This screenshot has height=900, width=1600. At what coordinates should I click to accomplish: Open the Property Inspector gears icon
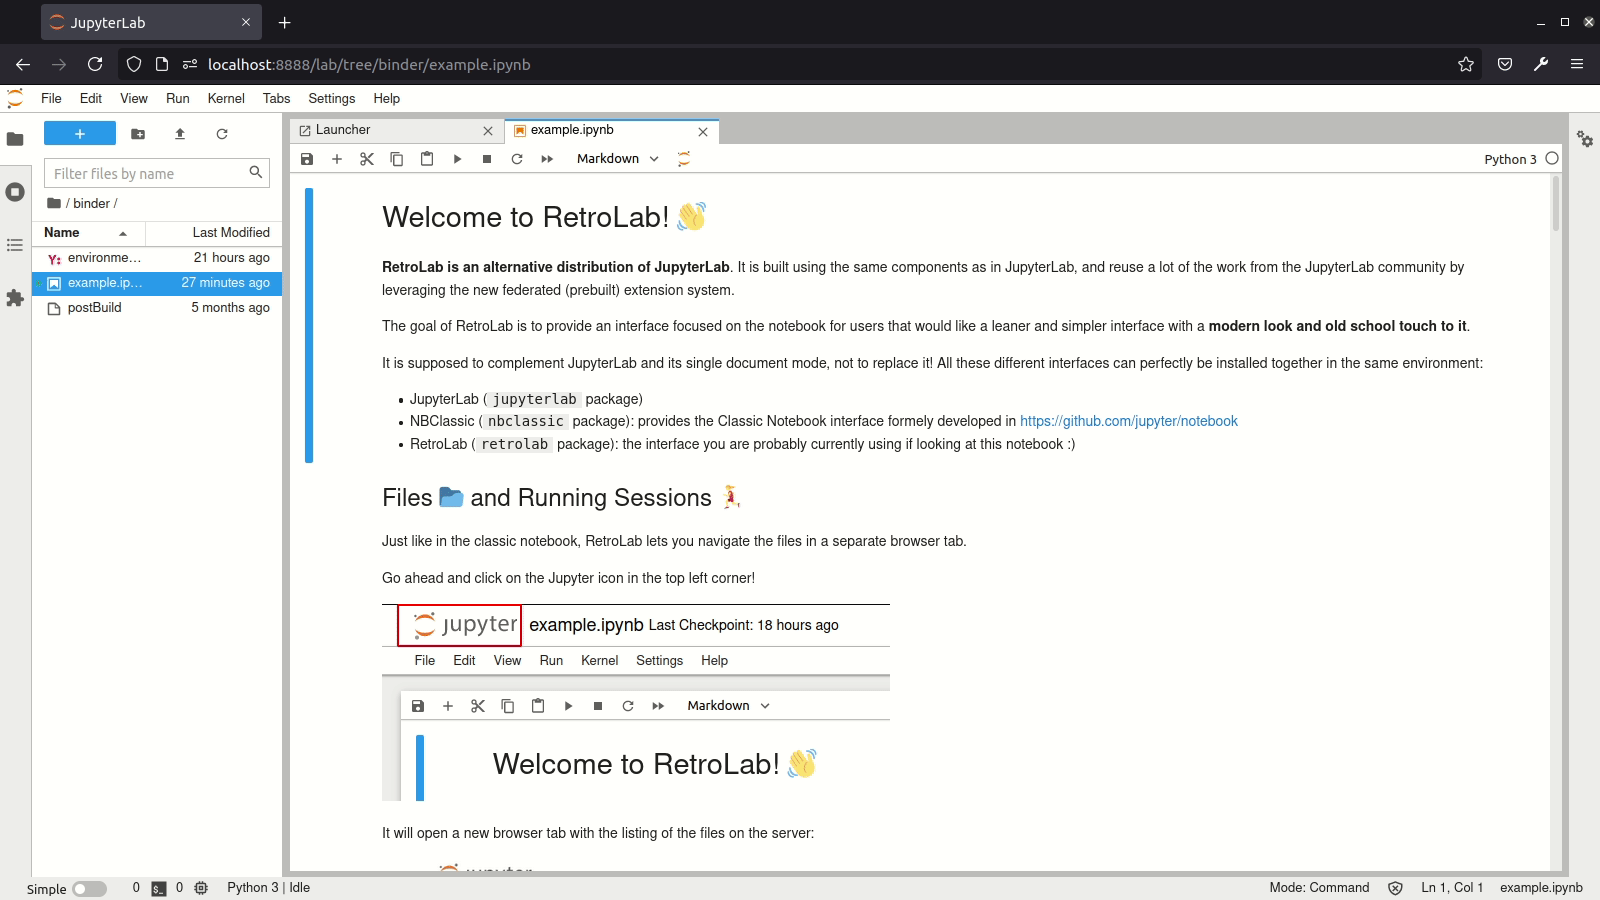point(1585,139)
